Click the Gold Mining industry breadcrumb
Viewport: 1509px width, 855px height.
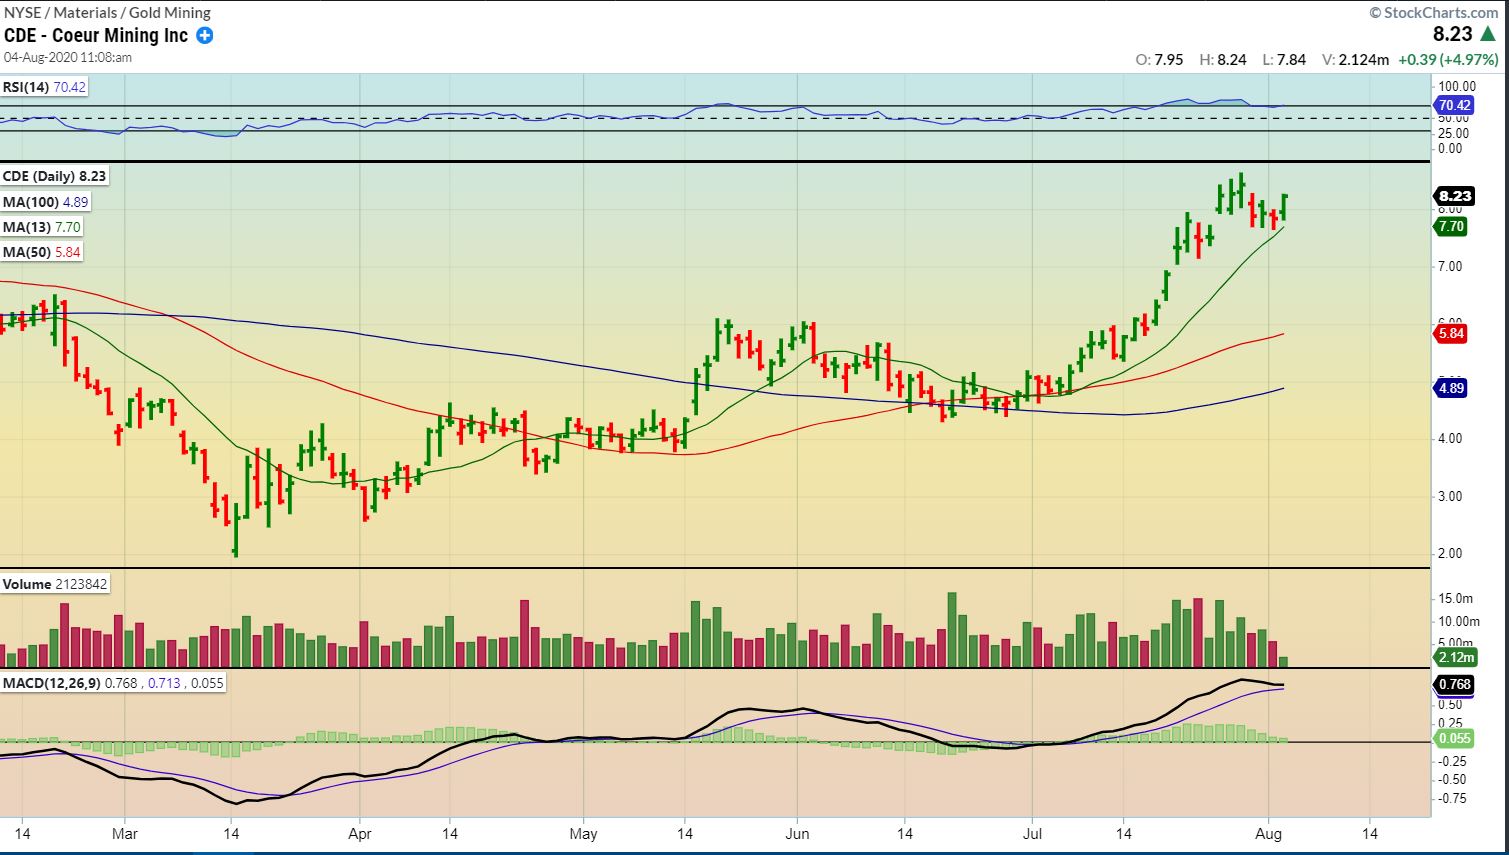pyautogui.click(x=170, y=13)
